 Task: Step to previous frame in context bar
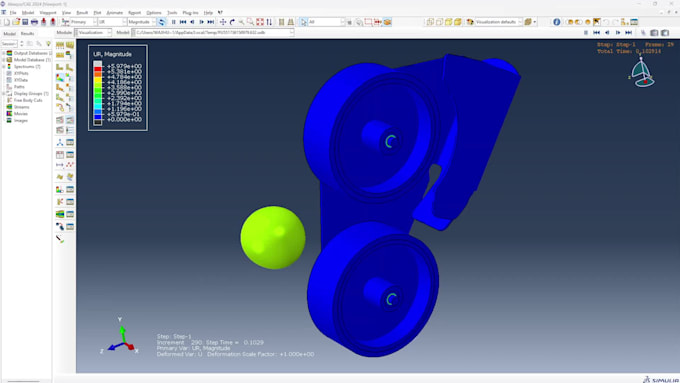click(x=607, y=33)
